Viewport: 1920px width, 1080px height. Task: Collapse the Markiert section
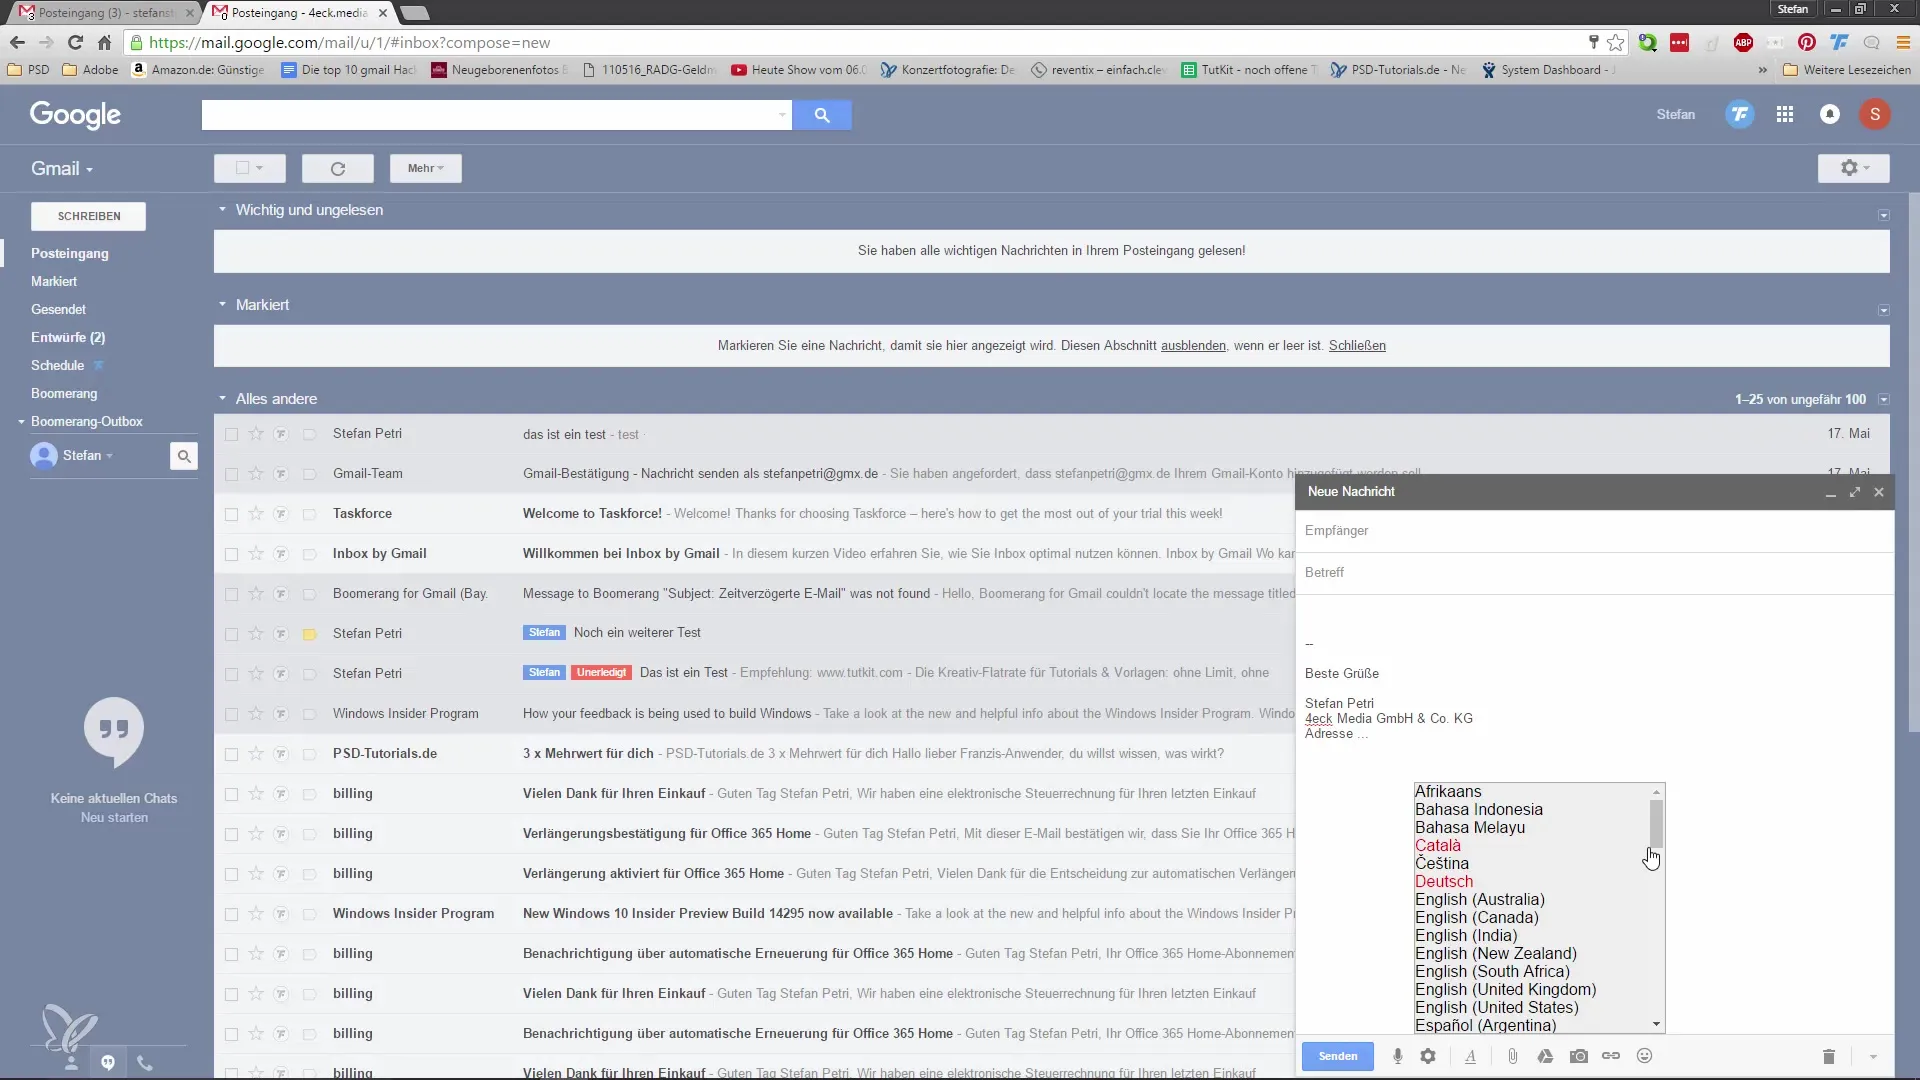point(222,305)
